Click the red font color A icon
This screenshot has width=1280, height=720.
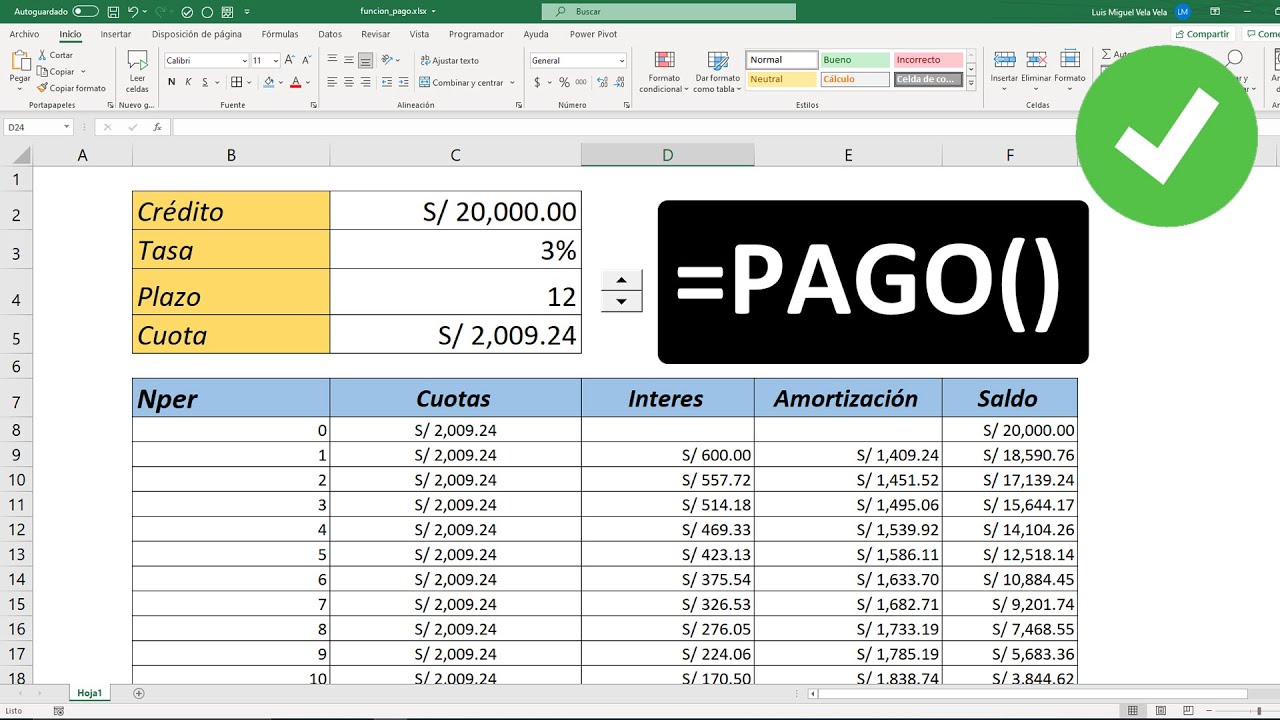point(296,82)
